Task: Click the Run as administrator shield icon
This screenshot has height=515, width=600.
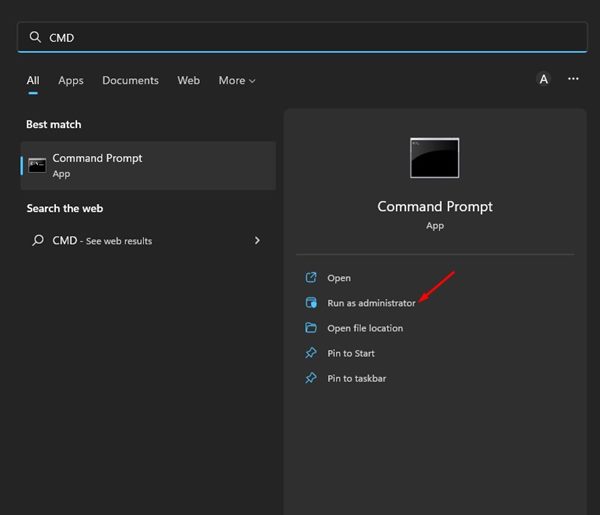Action: (x=310, y=303)
